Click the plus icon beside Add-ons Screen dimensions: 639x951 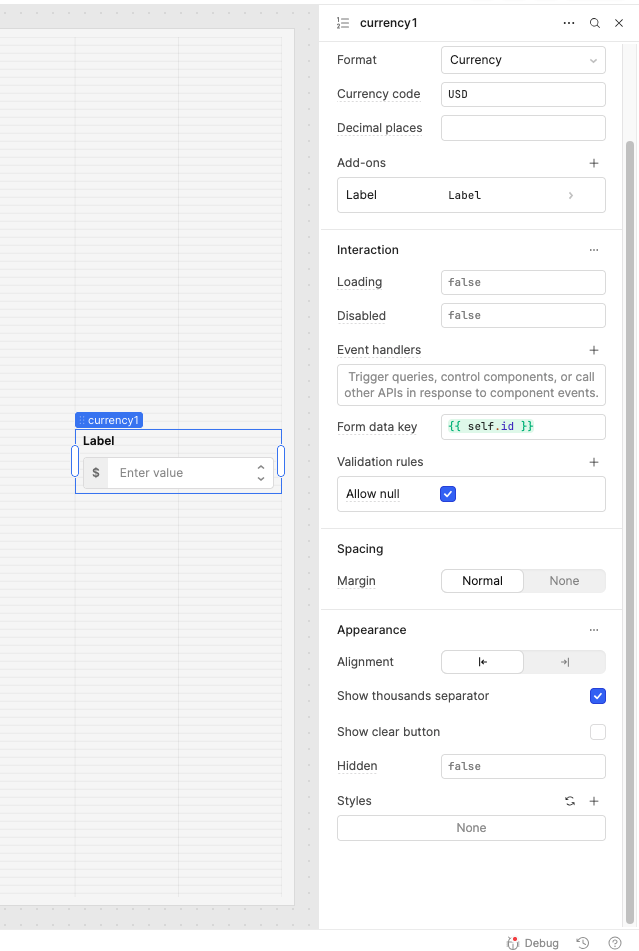tap(594, 163)
